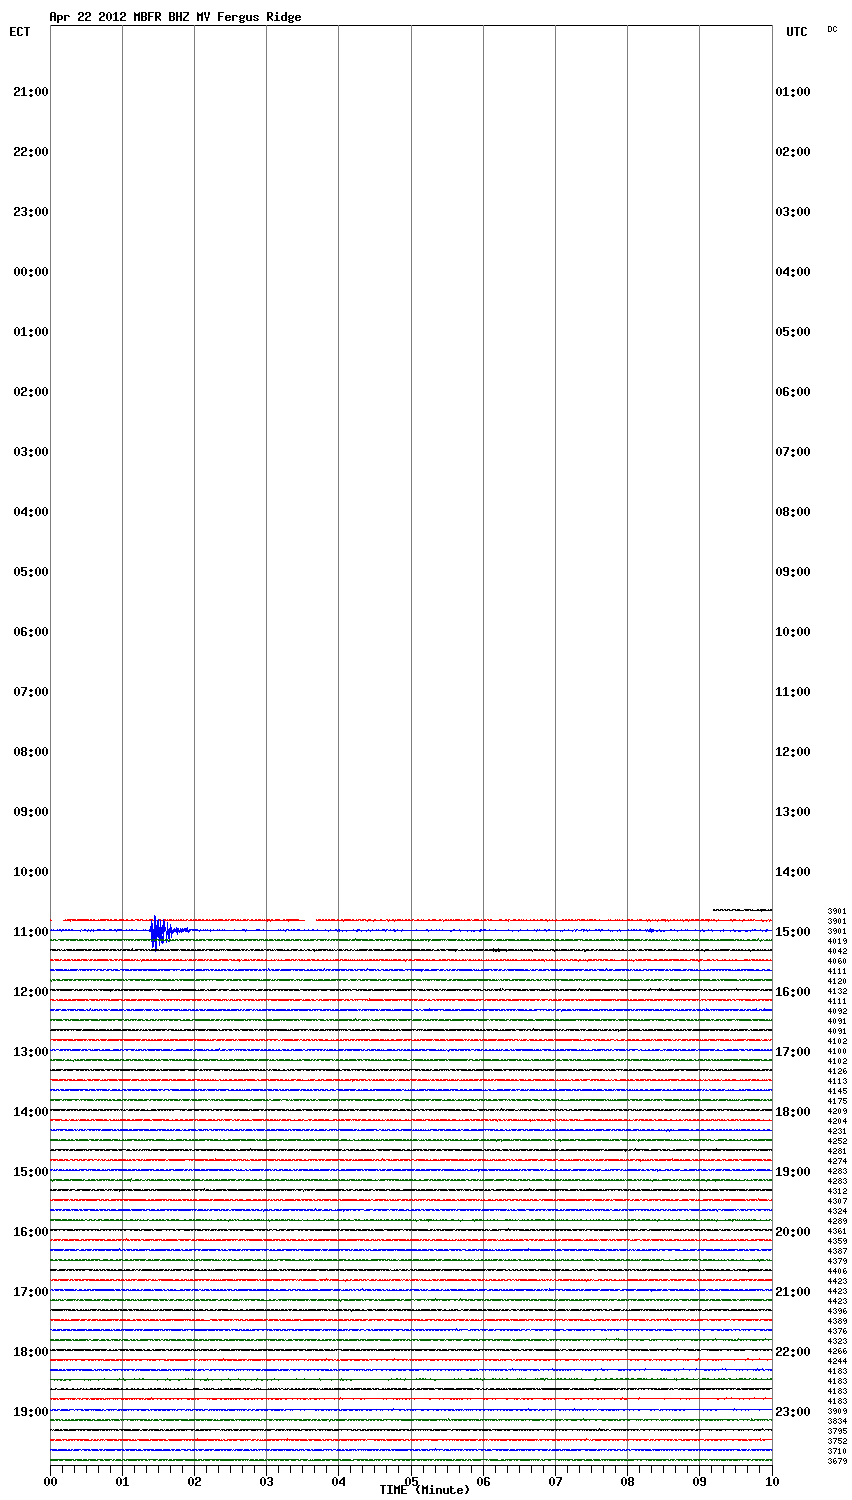
Task: Select the ECT 23:00 hour label
Action: pos(31,212)
